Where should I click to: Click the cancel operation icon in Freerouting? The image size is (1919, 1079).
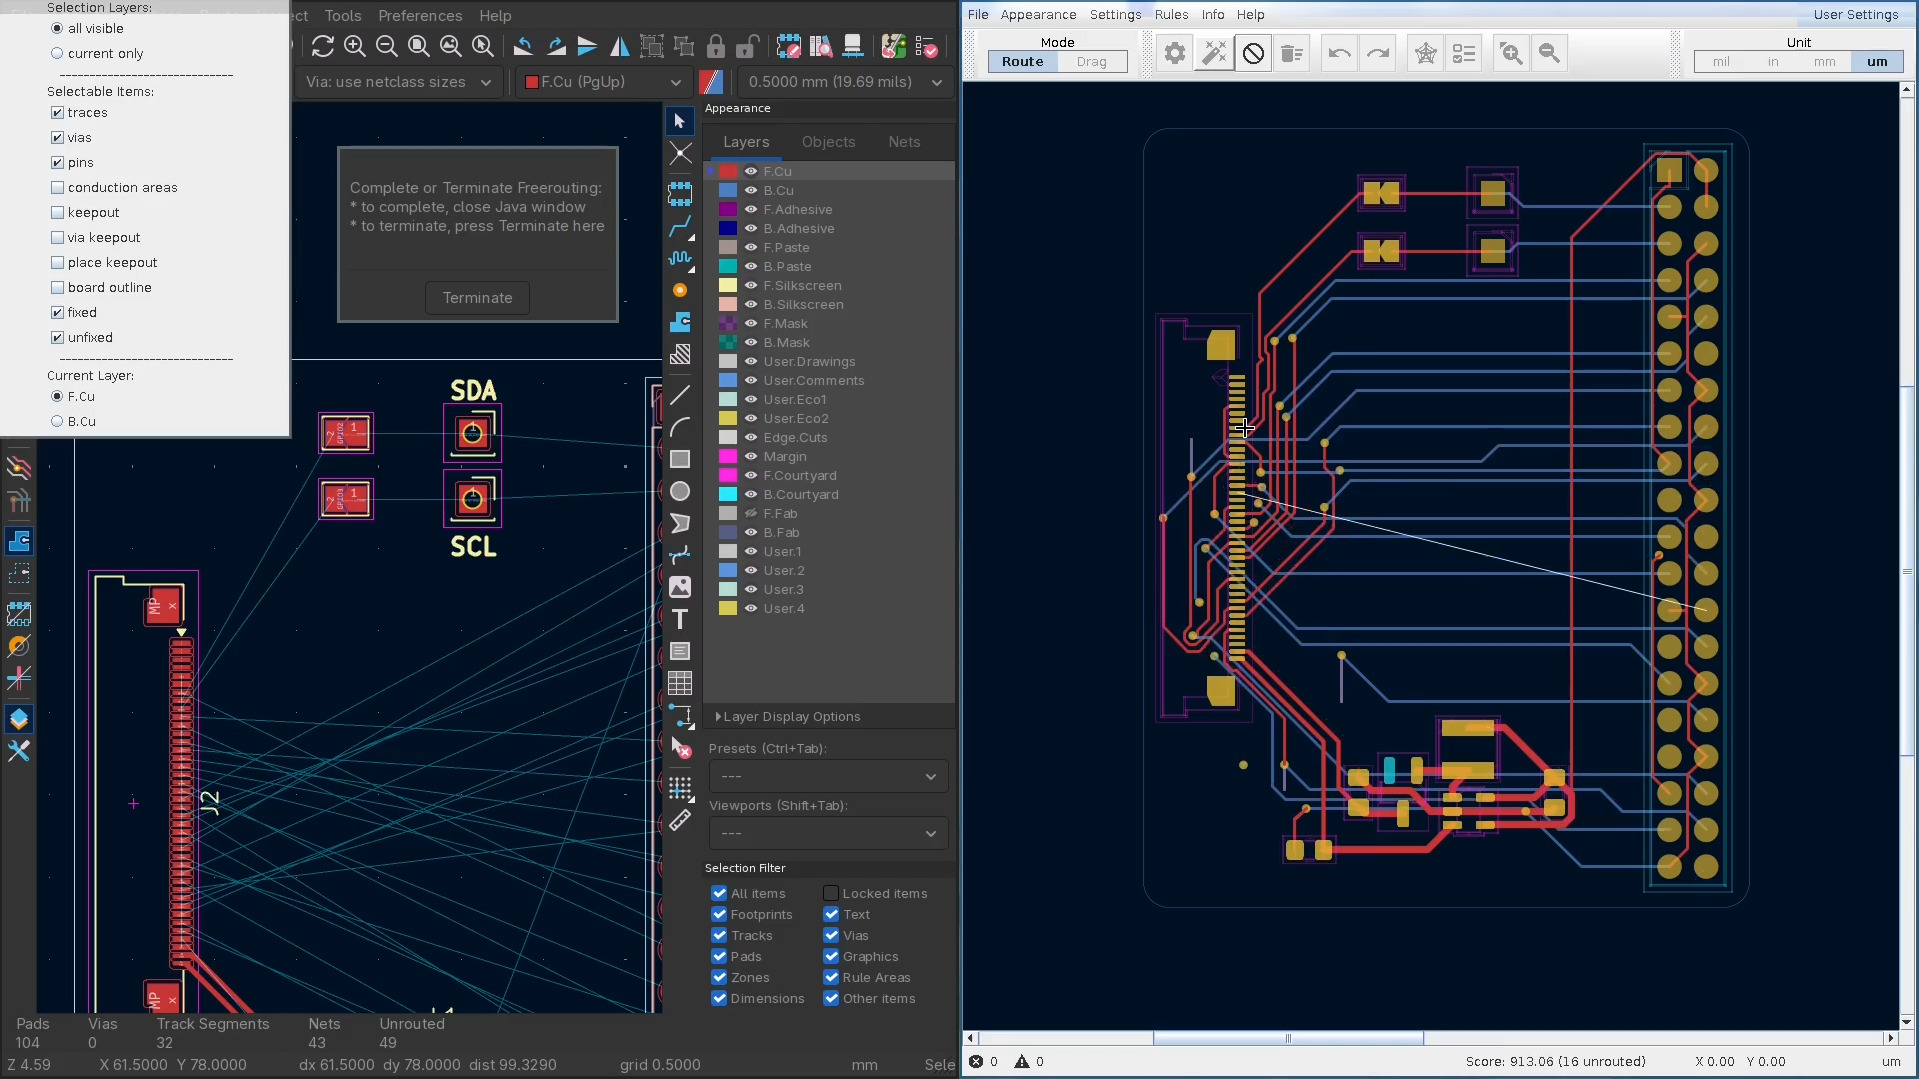click(1253, 53)
